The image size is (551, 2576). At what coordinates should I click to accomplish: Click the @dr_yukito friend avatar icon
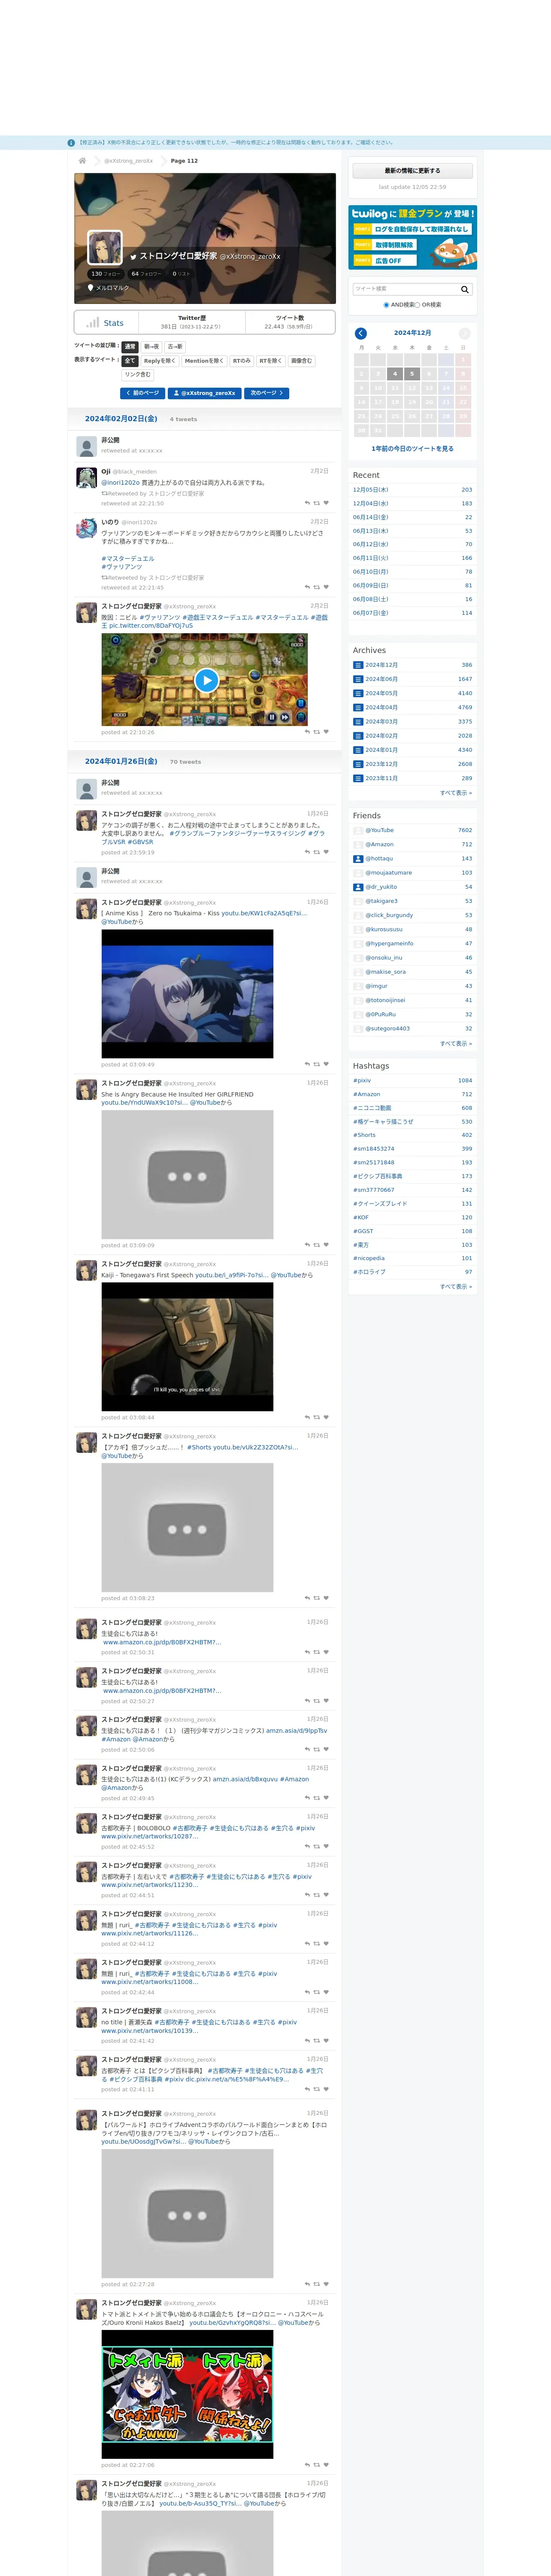tap(358, 887)
